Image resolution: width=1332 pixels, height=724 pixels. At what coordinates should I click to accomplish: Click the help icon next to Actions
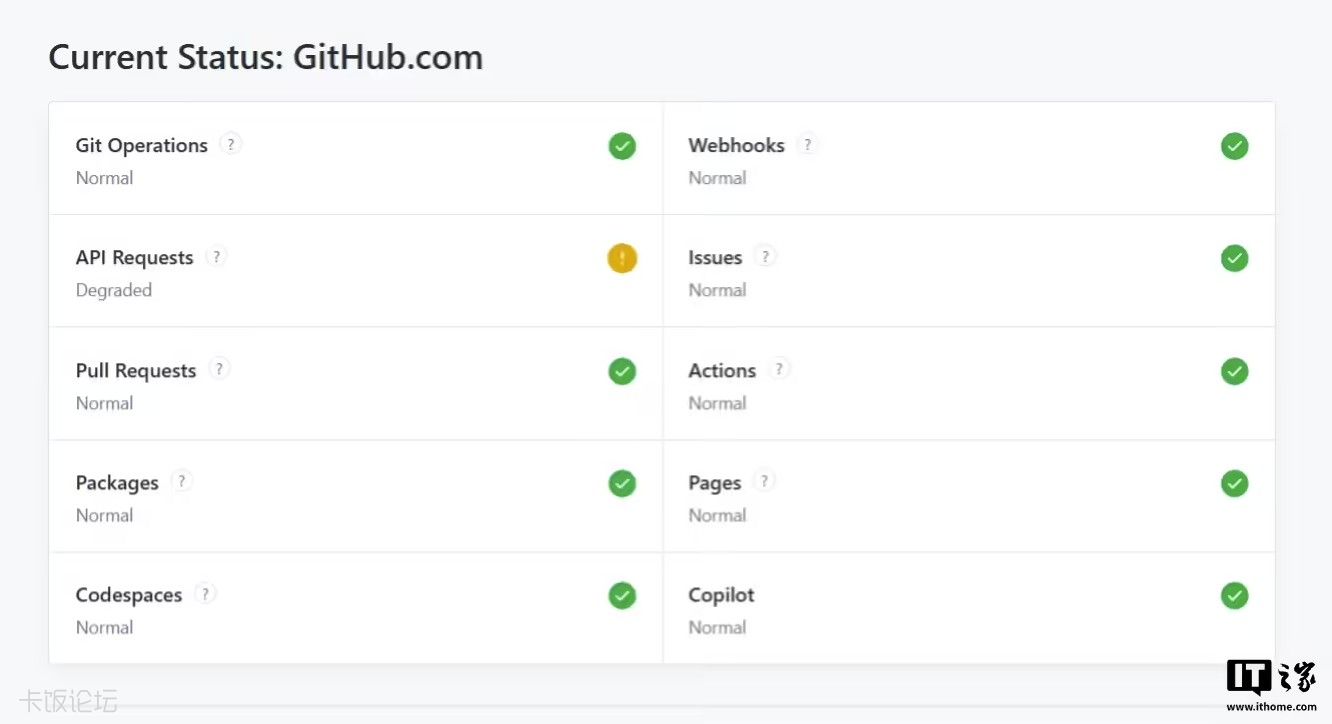click(779, 369)
